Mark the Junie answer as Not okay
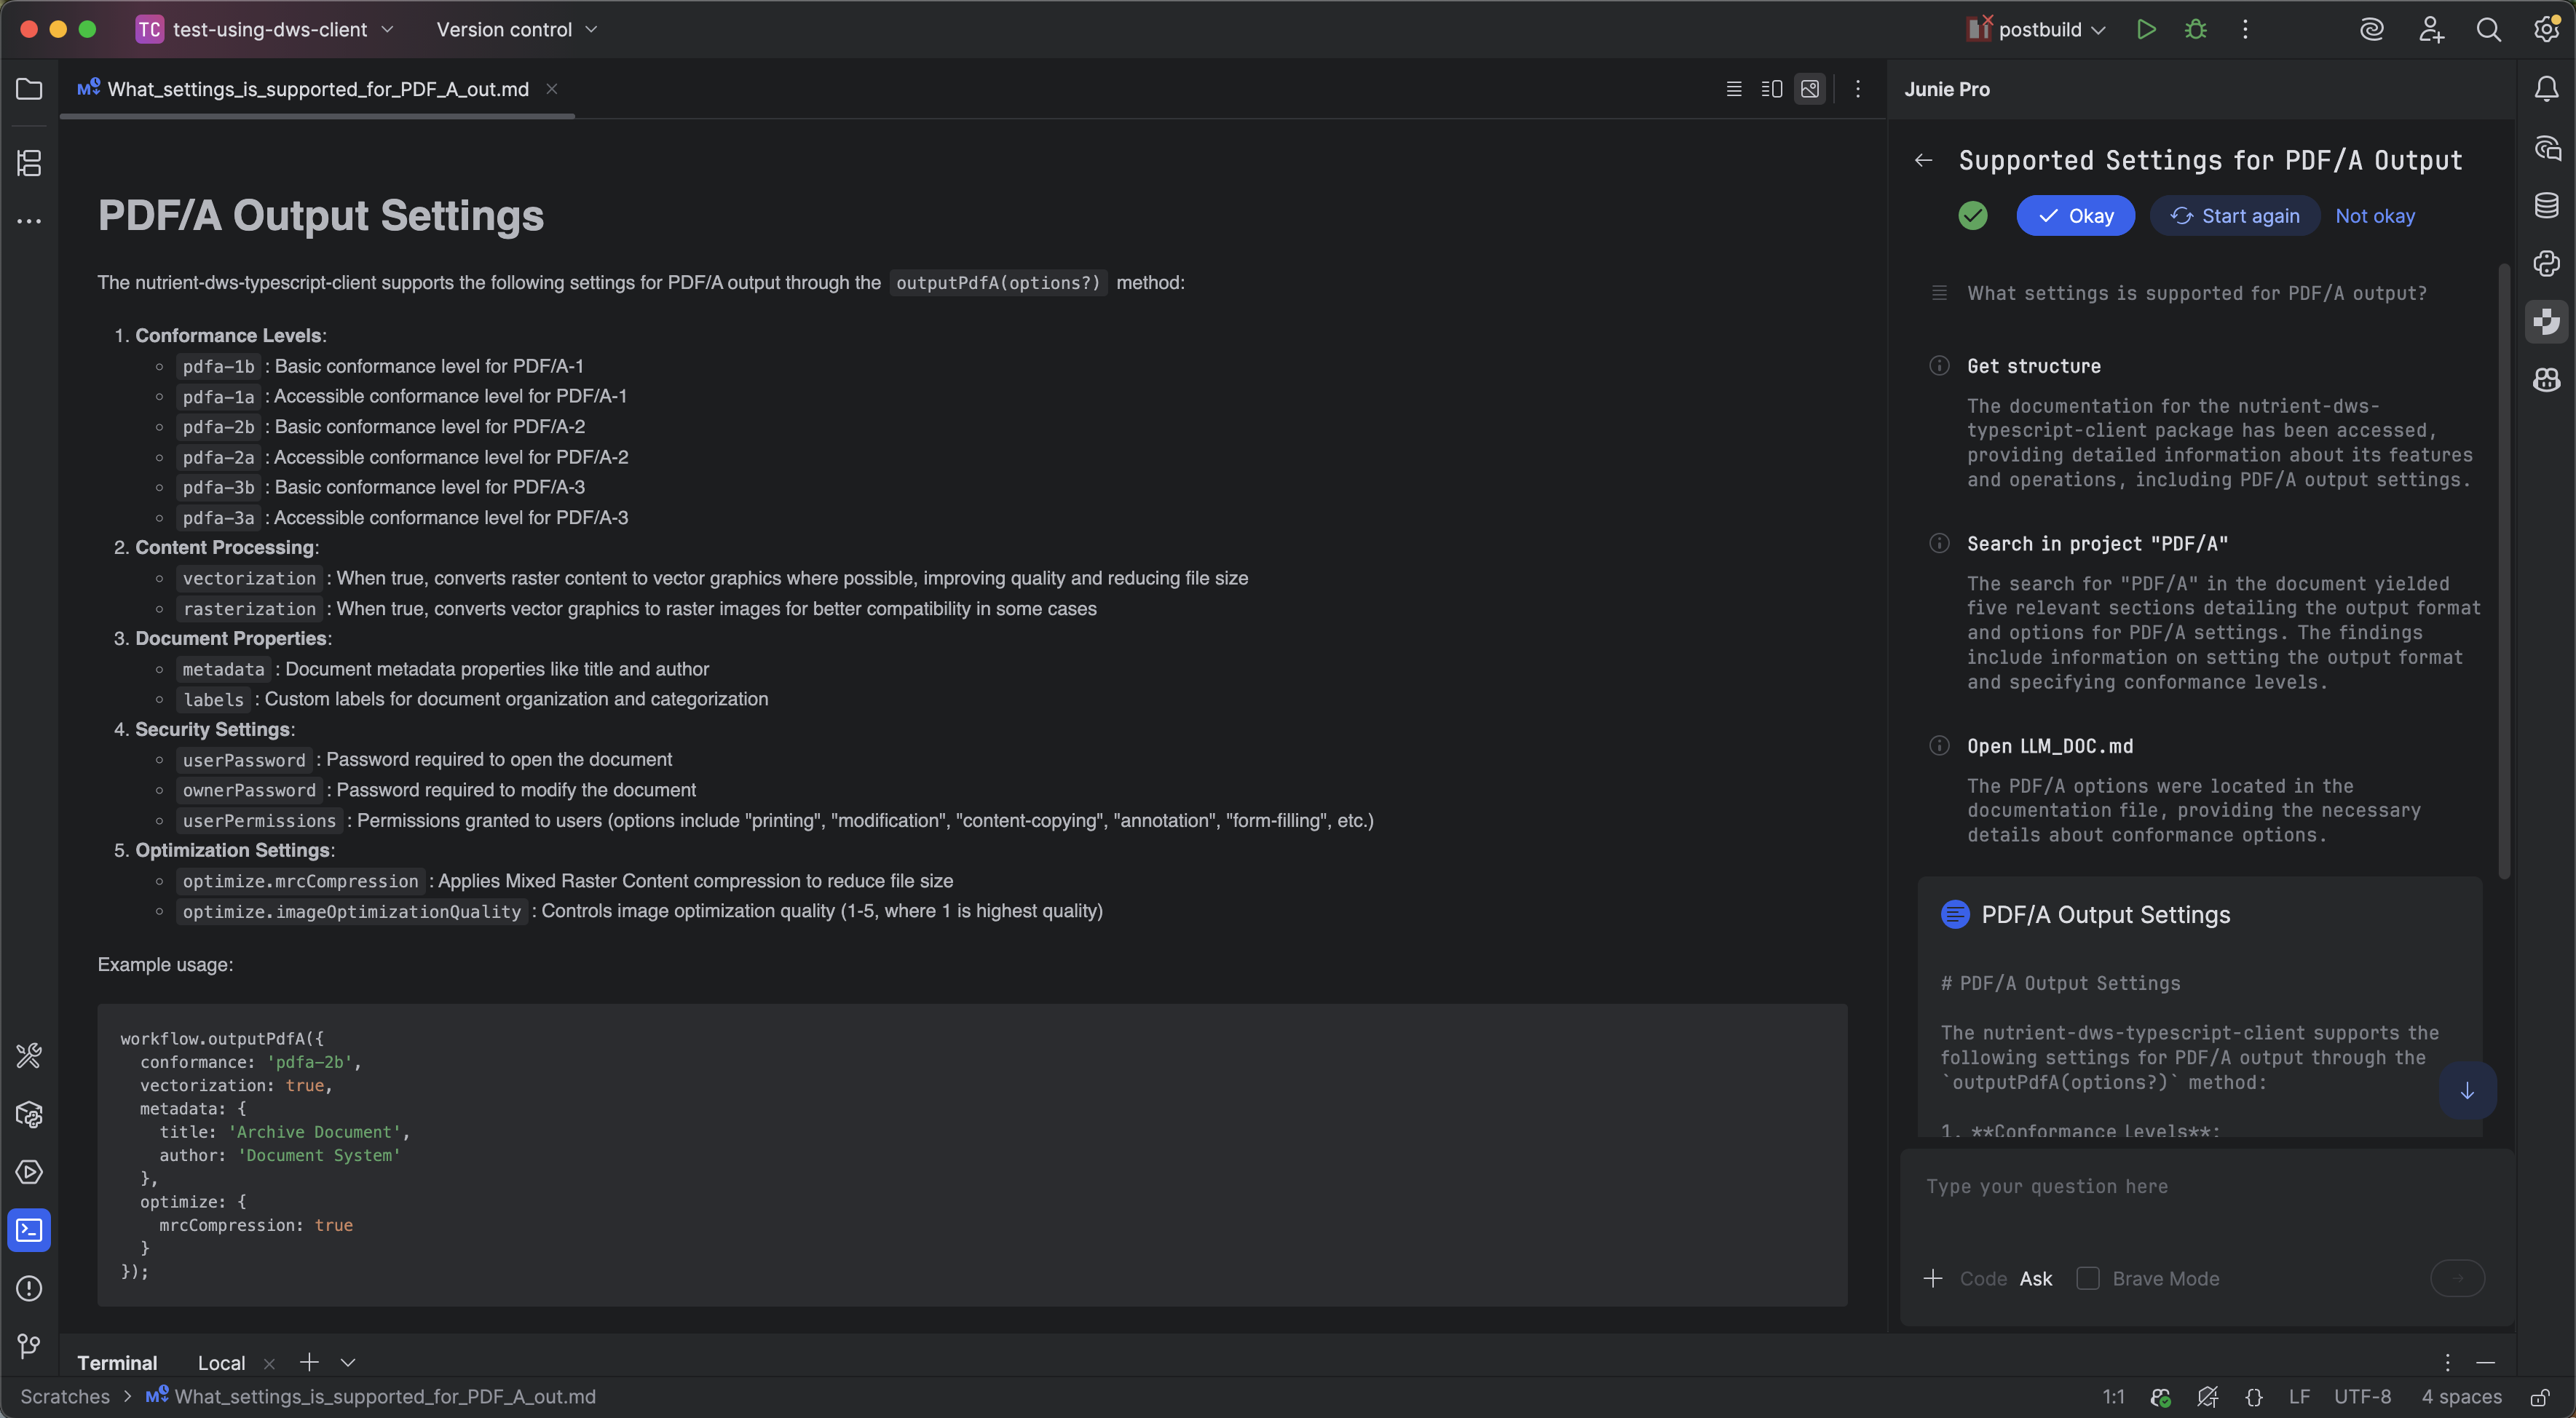 pos(2376,215)
